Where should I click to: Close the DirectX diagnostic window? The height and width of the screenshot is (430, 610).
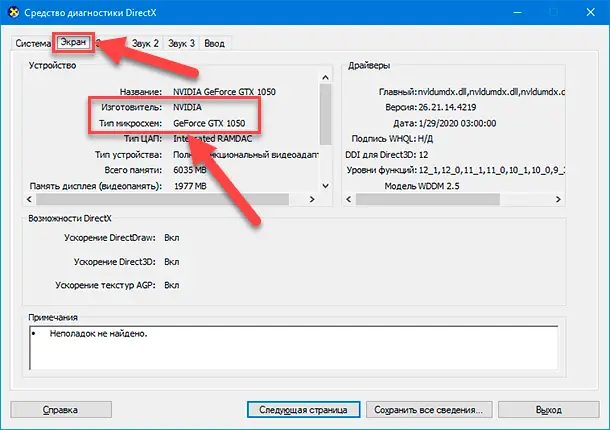[x=591, y=12]
